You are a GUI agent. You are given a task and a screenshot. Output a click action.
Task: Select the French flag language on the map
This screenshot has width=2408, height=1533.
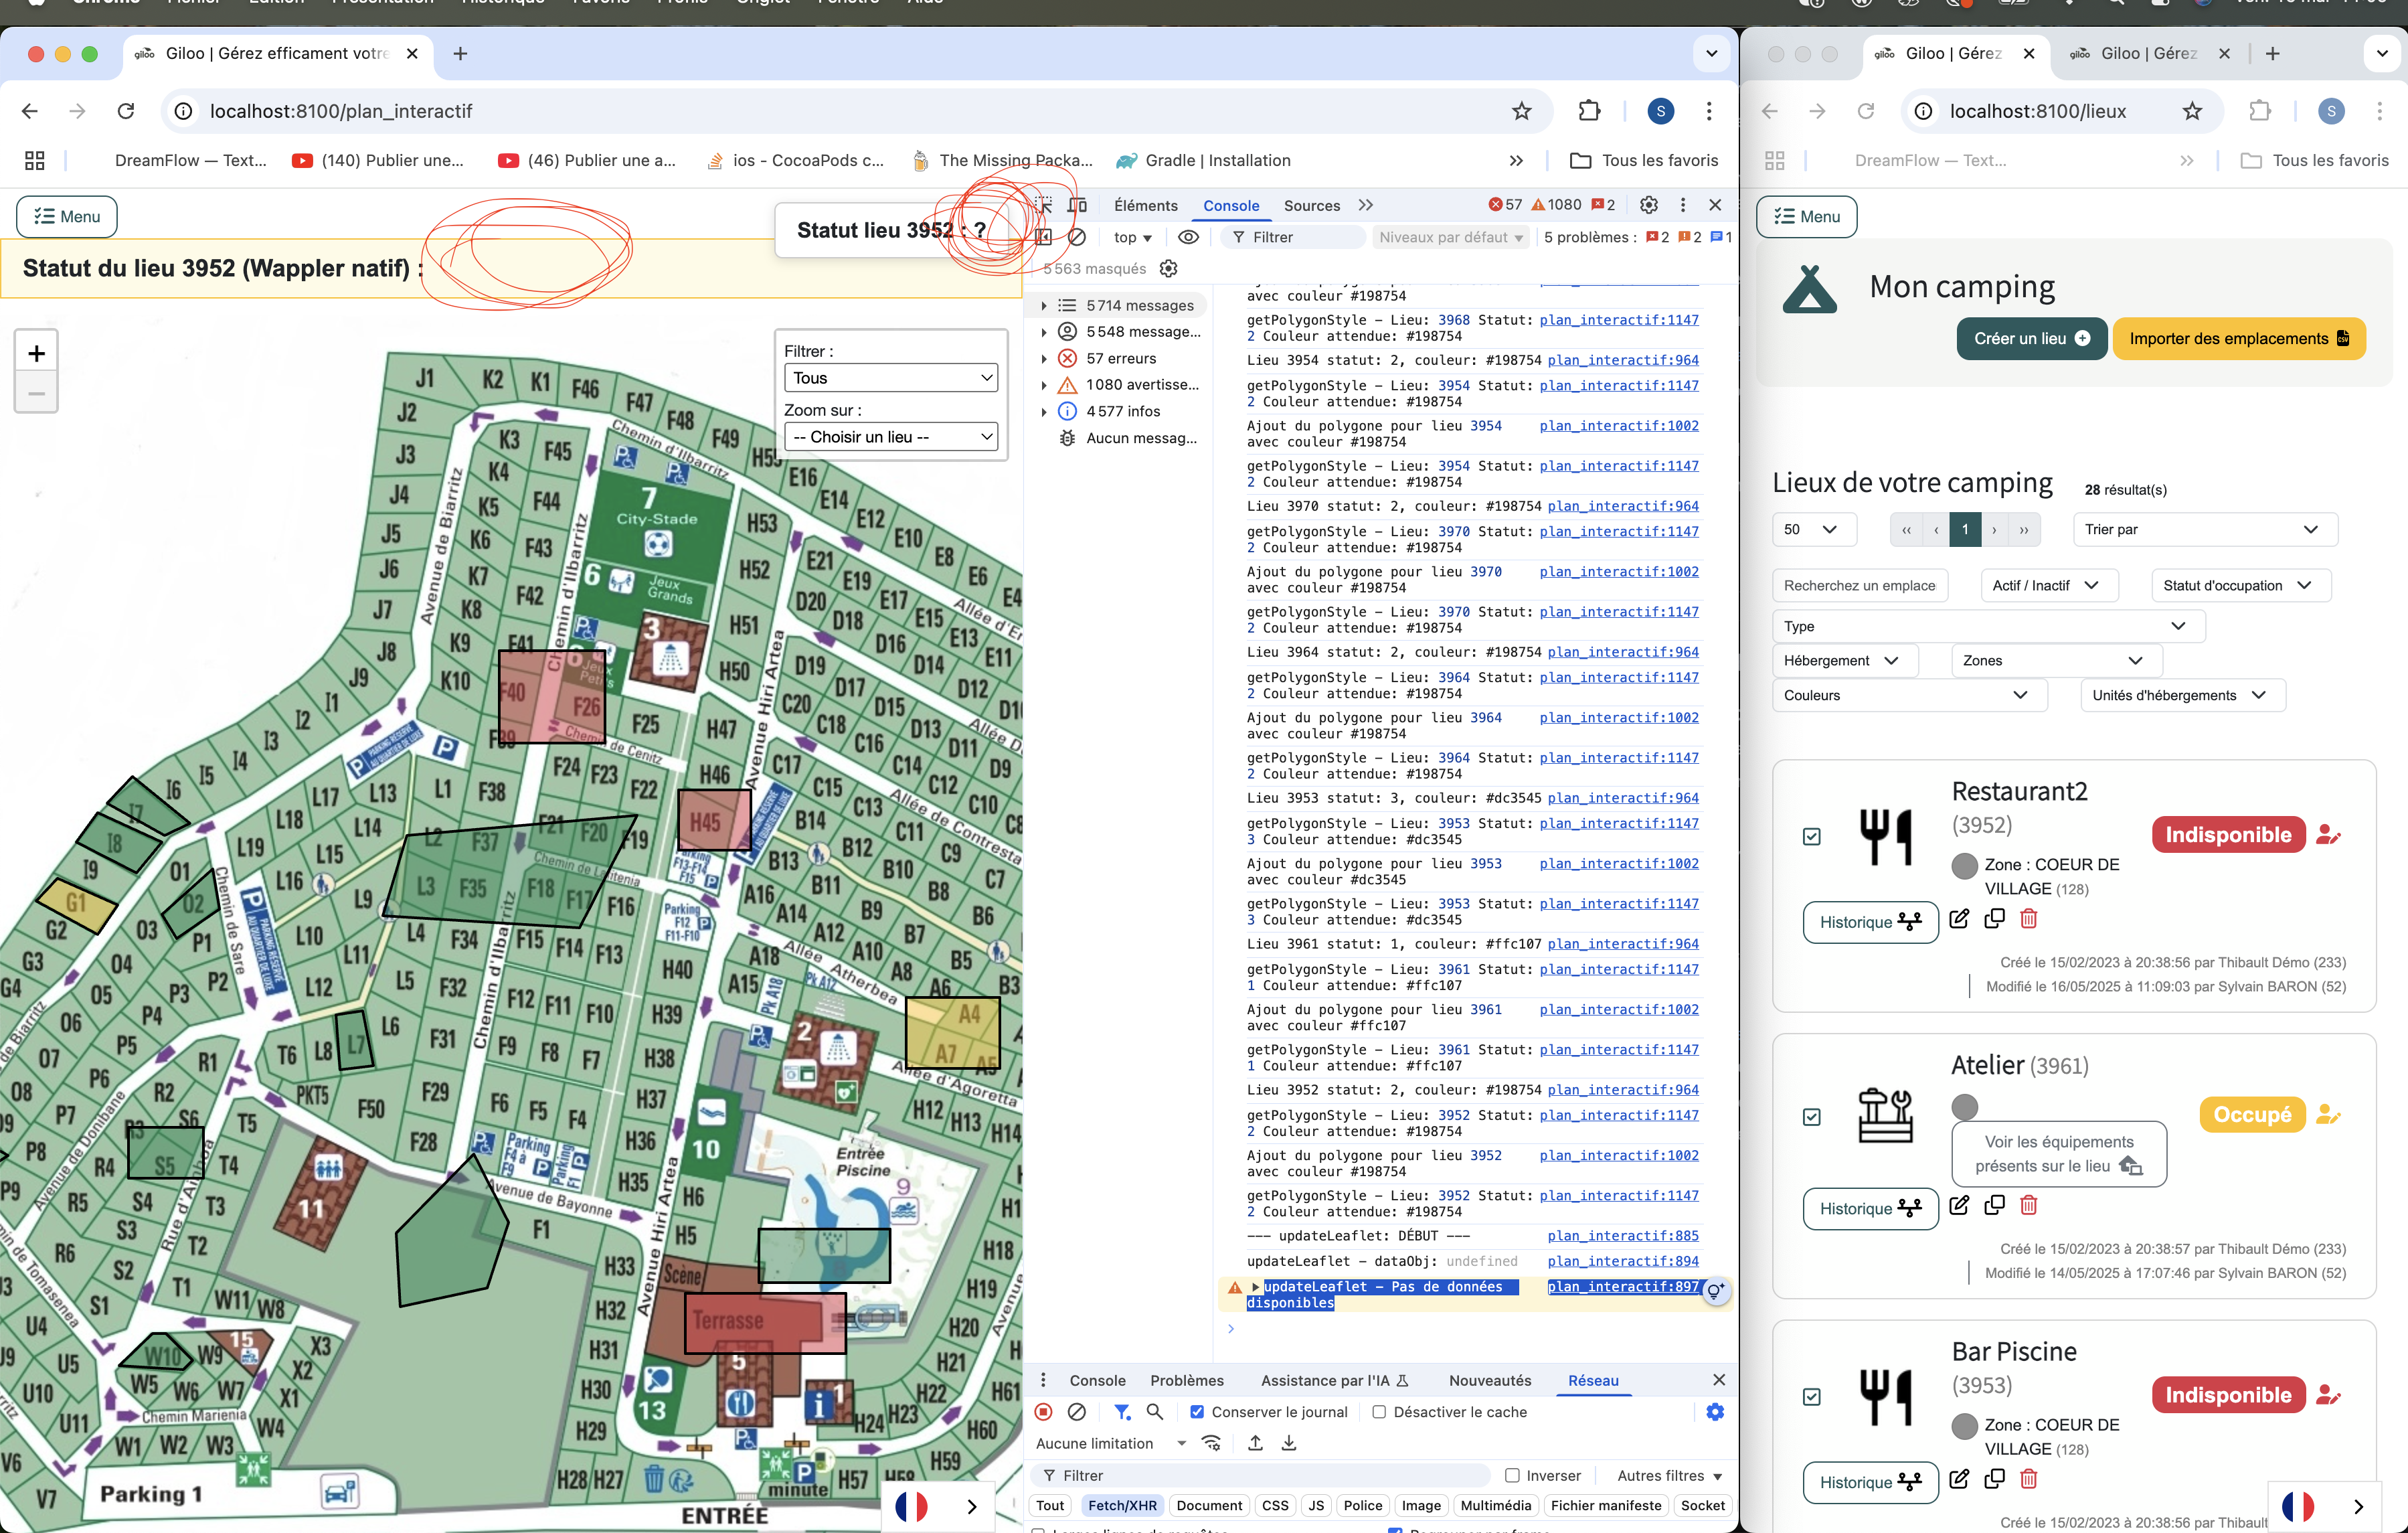pos(911,1506)
